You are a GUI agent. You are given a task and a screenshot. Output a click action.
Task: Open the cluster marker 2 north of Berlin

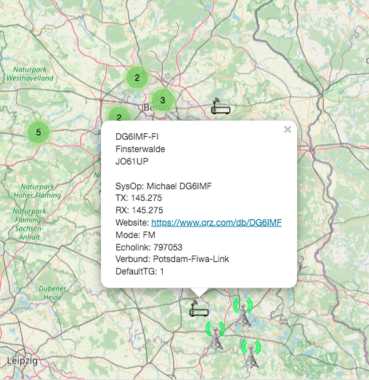coord(137,78)
